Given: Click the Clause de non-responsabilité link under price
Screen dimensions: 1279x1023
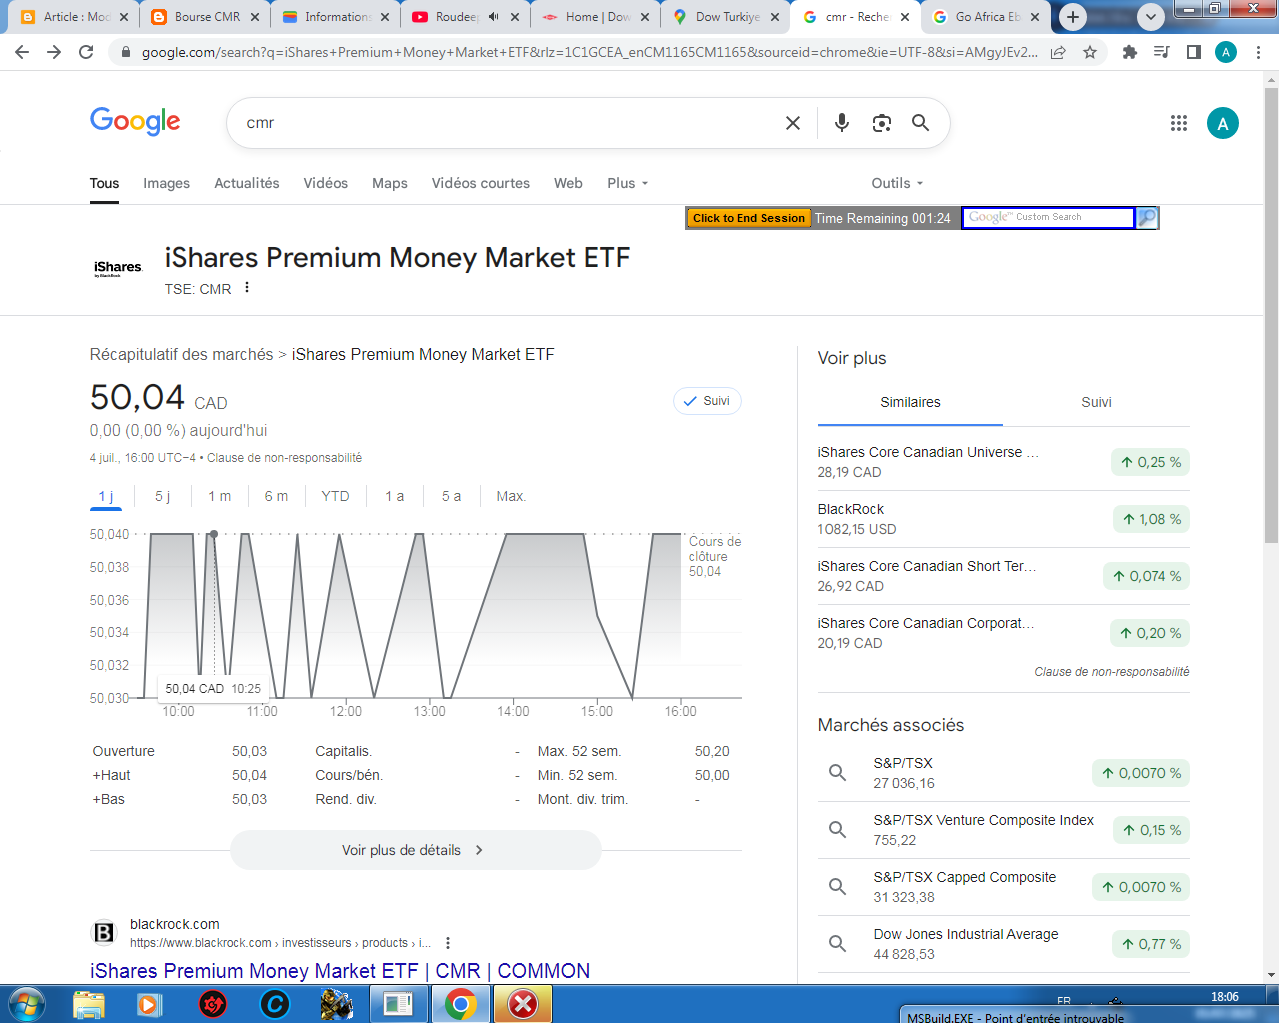Looking at the screenshot, I should (x=284, y=458).
